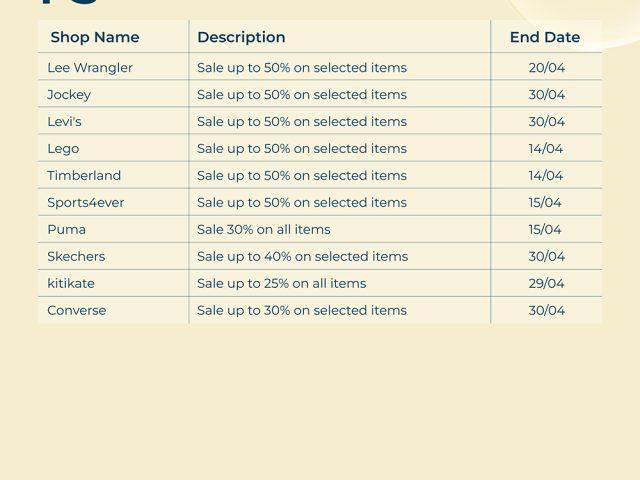Click the Description column header
The image size is (640, 480).
[241, 37]
